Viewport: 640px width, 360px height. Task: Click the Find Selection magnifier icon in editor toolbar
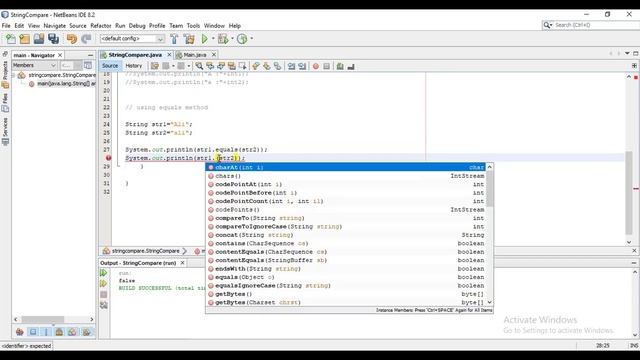click(199, 66)
